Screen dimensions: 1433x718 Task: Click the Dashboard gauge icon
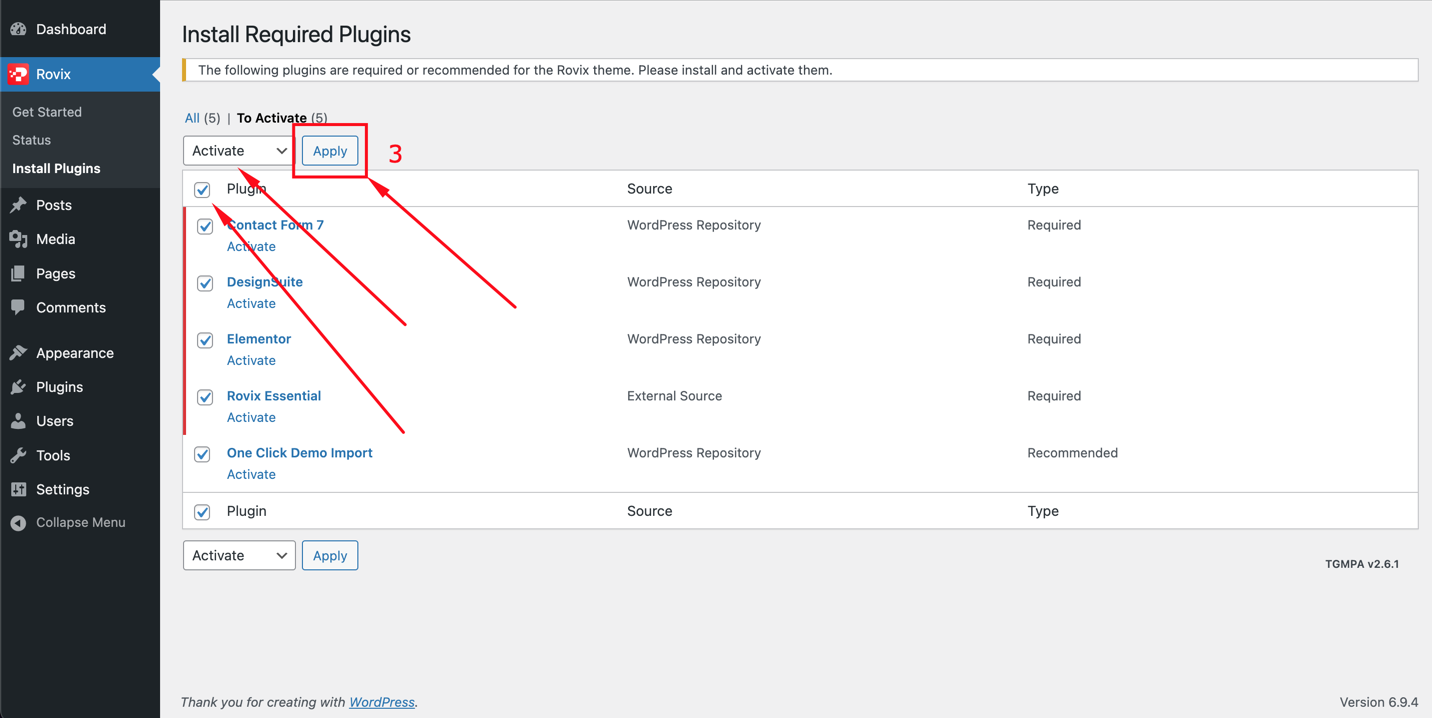pyautogui.click(x=18, y=29)
